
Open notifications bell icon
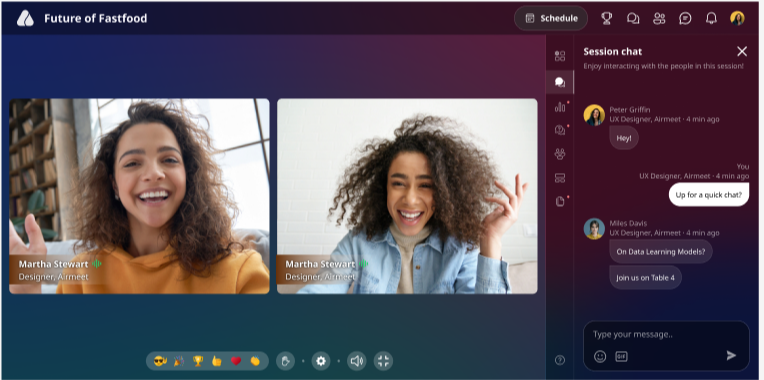[711, 19]
